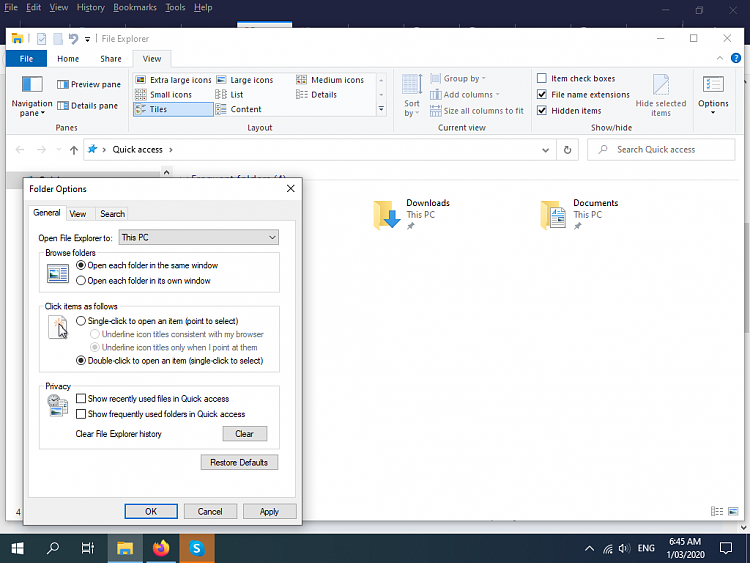Toggle the Hidden items checkbox
750x563 pixels.
542,111
